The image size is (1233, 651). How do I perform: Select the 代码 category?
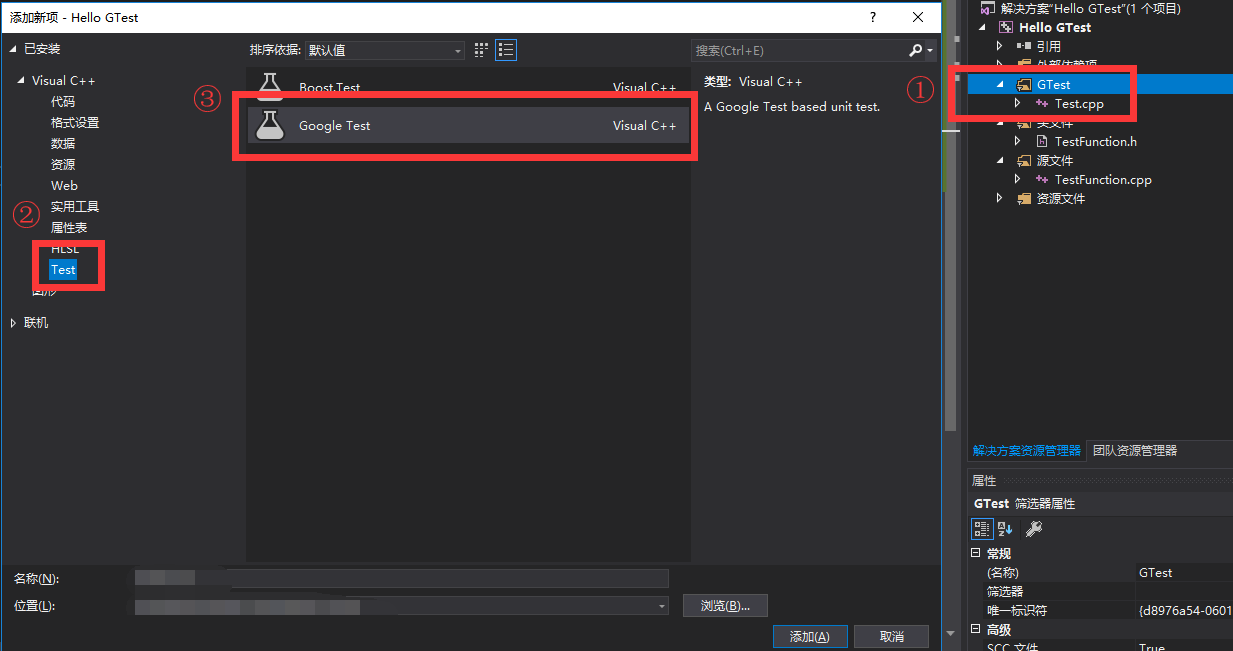pos(63,101)
